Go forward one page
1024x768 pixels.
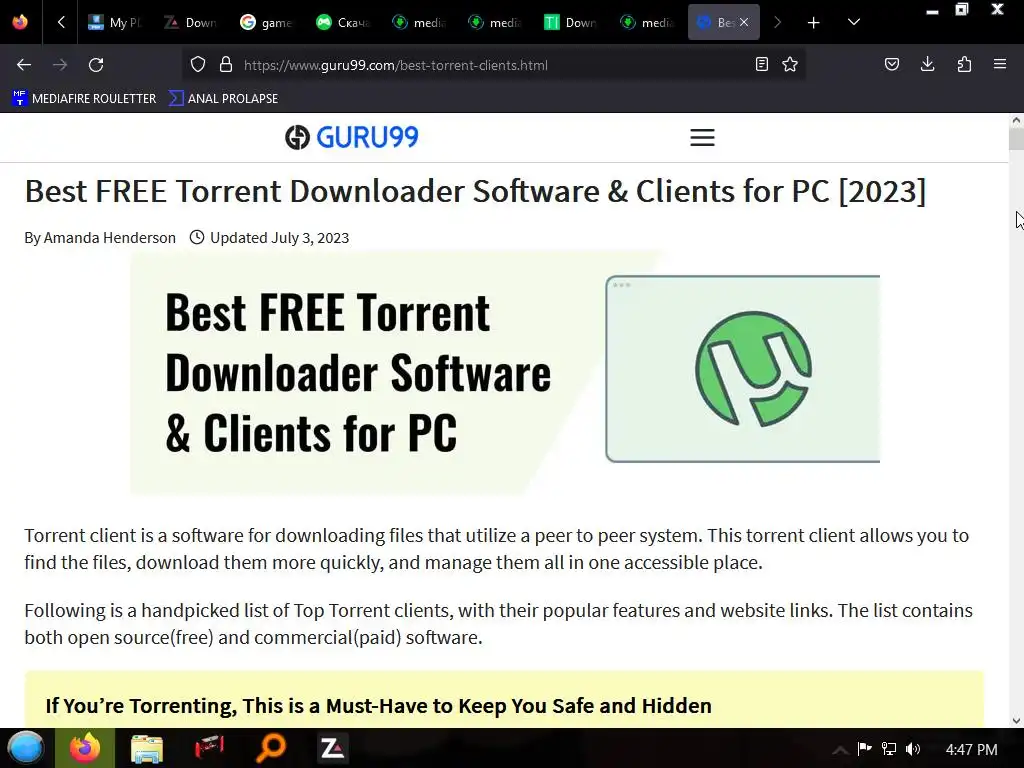tap(60, 65)
